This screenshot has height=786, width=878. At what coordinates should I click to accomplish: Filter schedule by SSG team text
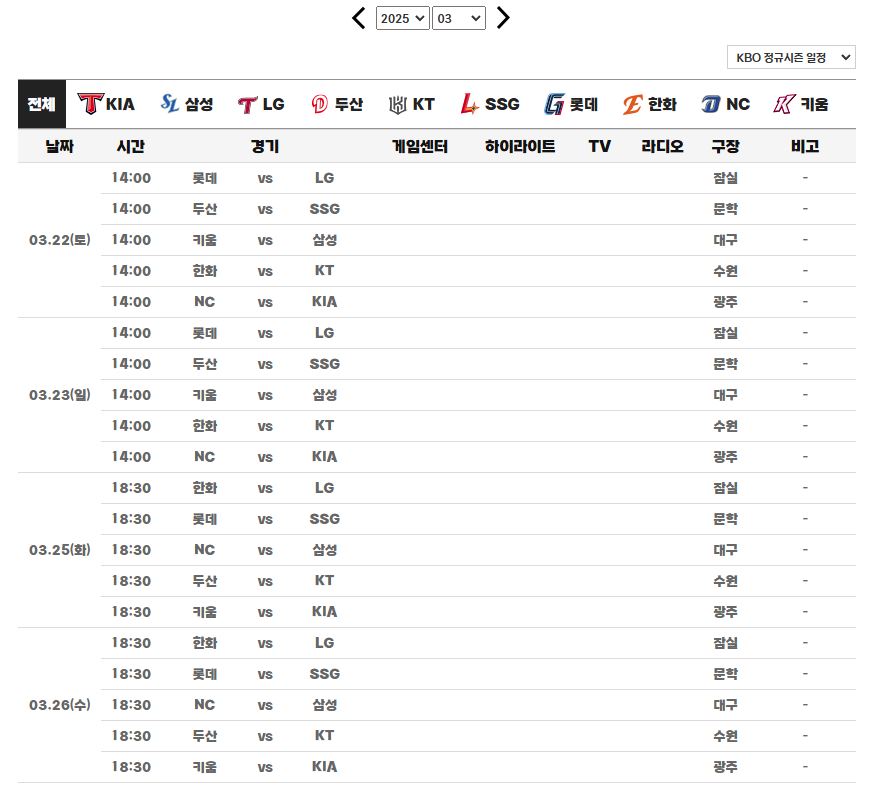pyautogui.click(x=502, y=104)
